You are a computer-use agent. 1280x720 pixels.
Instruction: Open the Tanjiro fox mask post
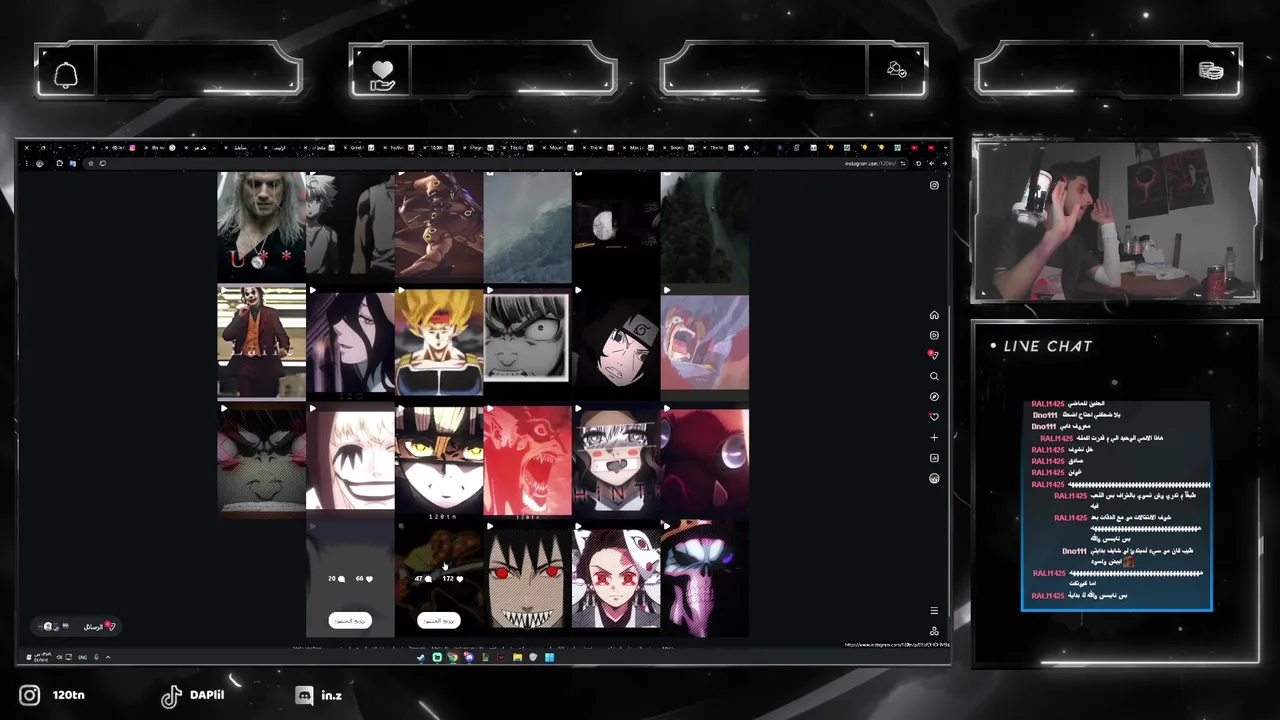click(616, 578)
